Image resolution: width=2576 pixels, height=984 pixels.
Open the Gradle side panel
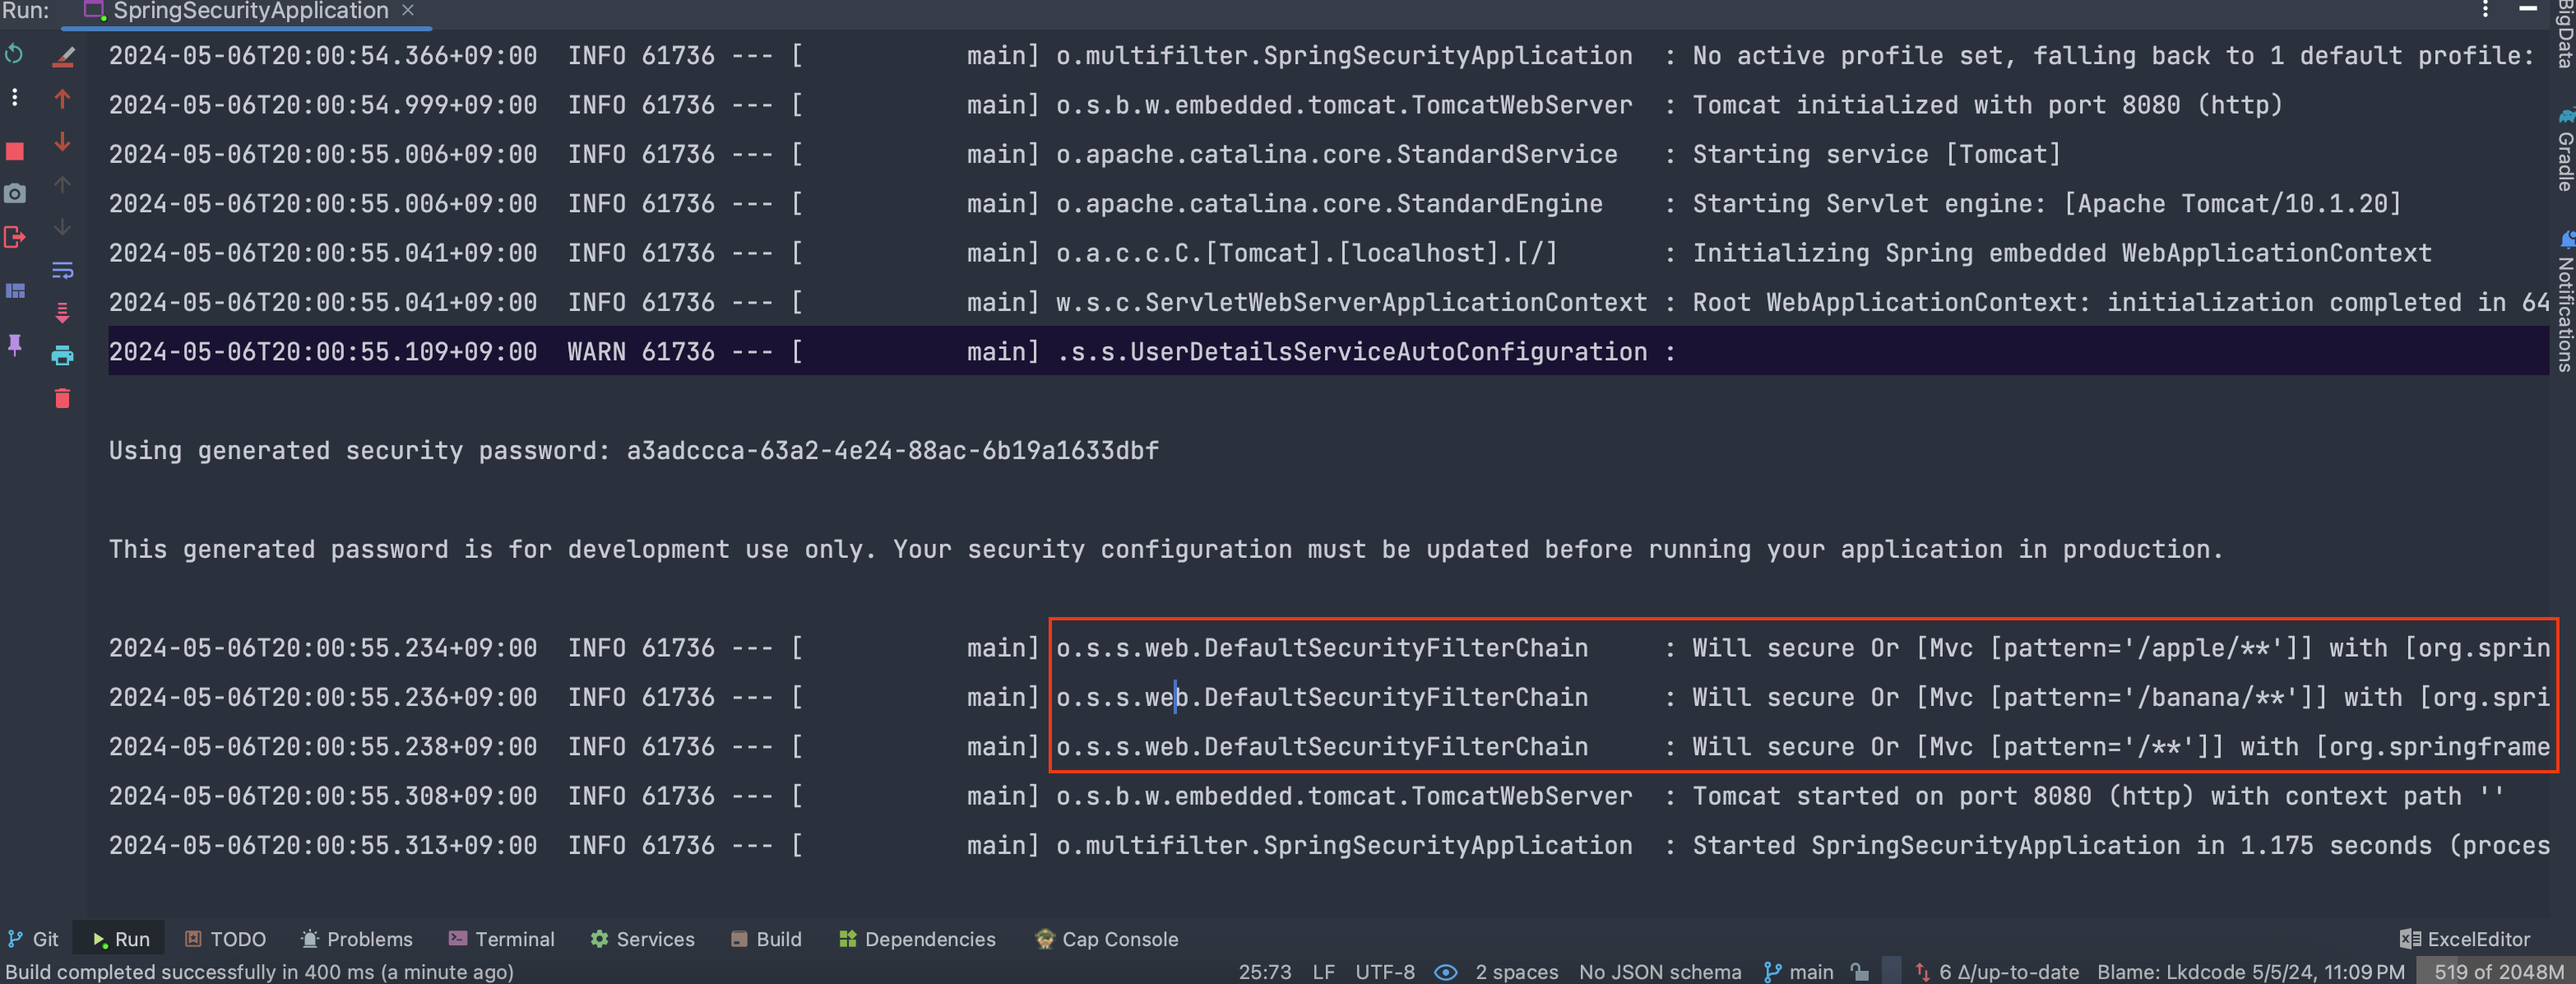point(2565,150)
